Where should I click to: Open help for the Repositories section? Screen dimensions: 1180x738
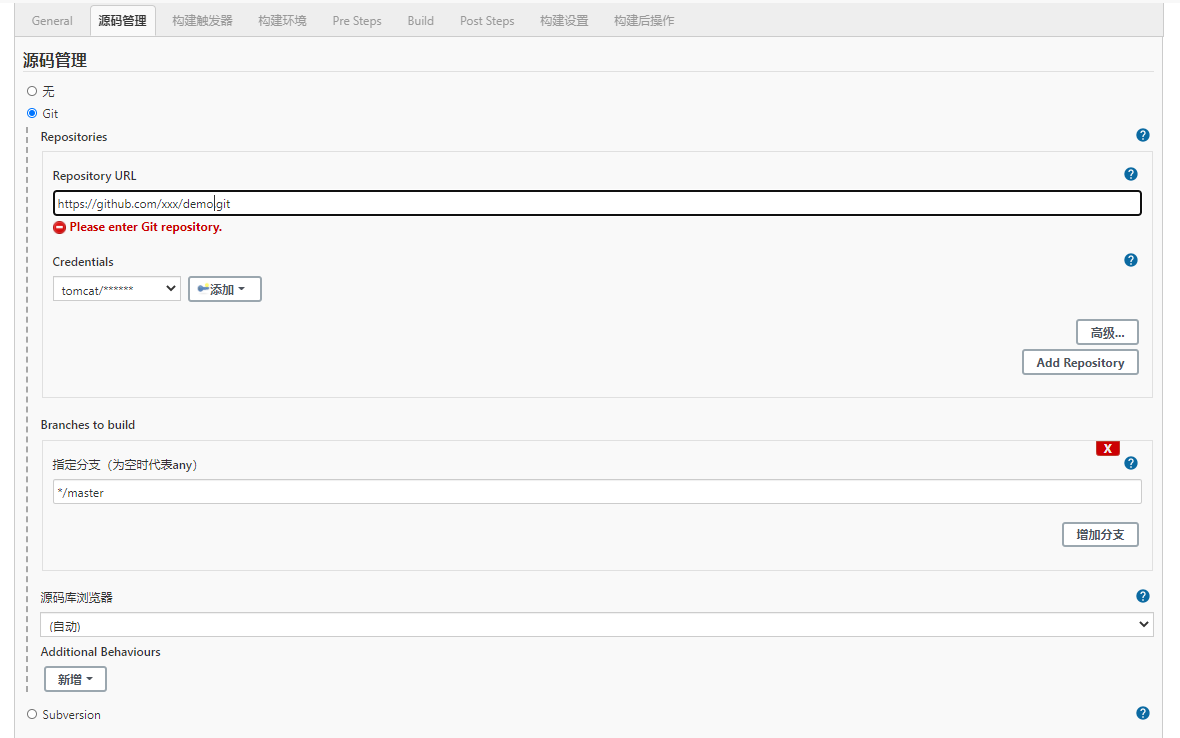(1142, 135)
